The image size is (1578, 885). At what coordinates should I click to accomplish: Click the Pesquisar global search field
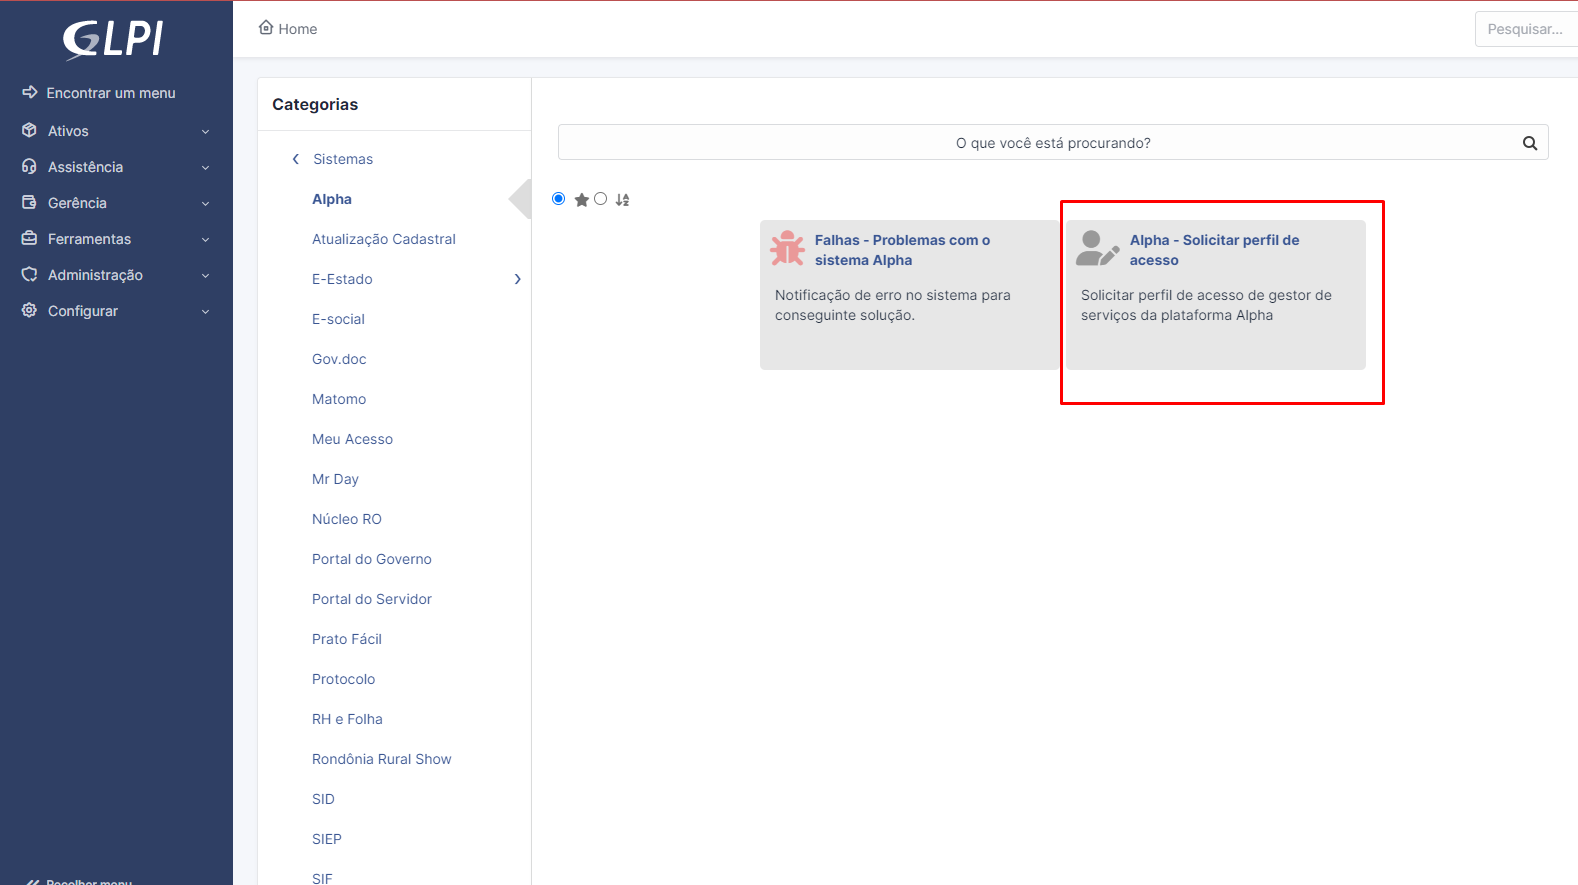[1527, 29]
